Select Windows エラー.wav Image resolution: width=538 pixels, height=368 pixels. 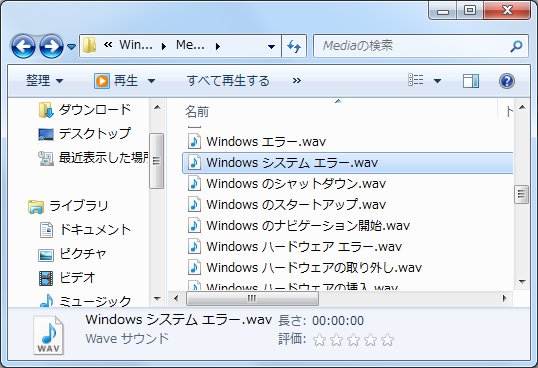266,142
